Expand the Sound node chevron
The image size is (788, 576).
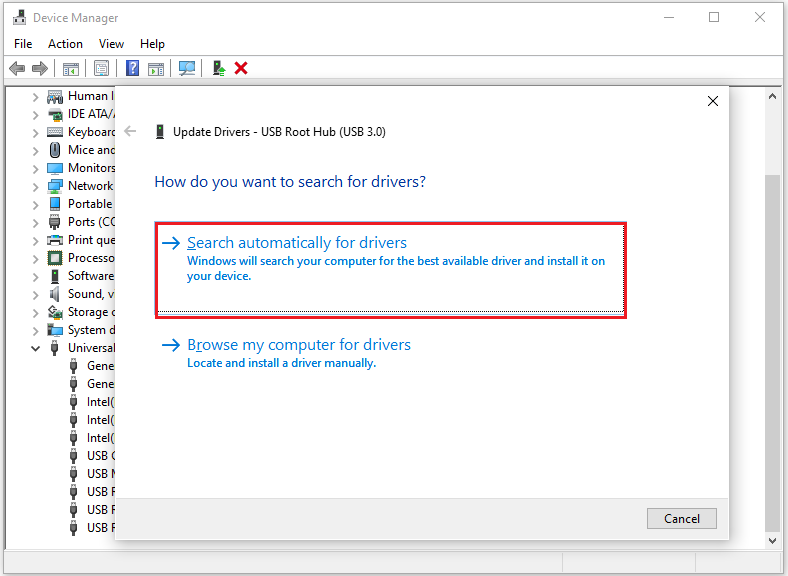tap(35, 295)
